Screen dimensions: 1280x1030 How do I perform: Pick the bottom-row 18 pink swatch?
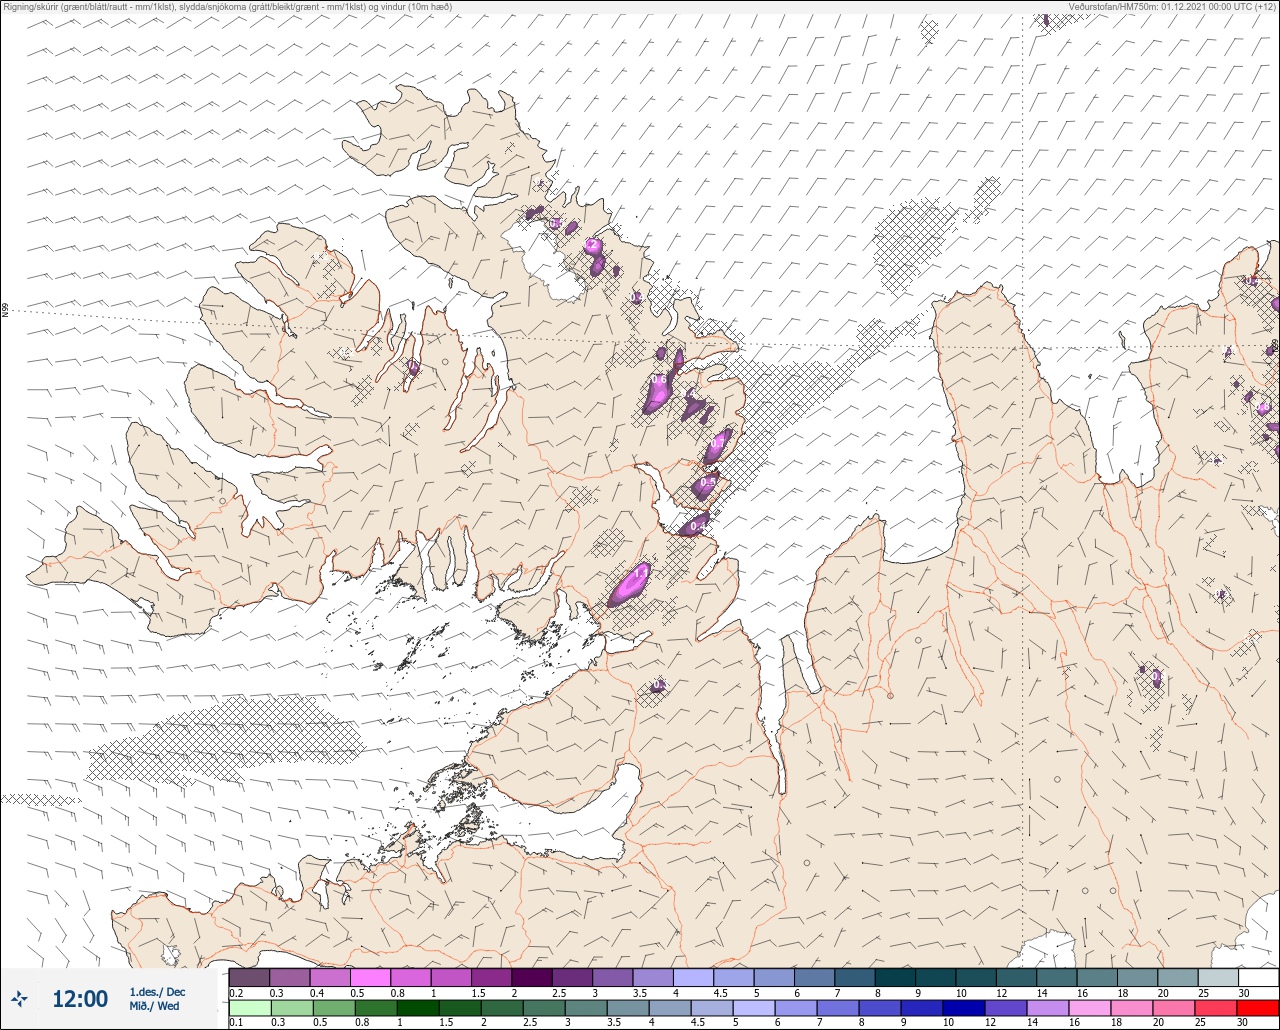pyautogui.click(x=1132, y=1008)
